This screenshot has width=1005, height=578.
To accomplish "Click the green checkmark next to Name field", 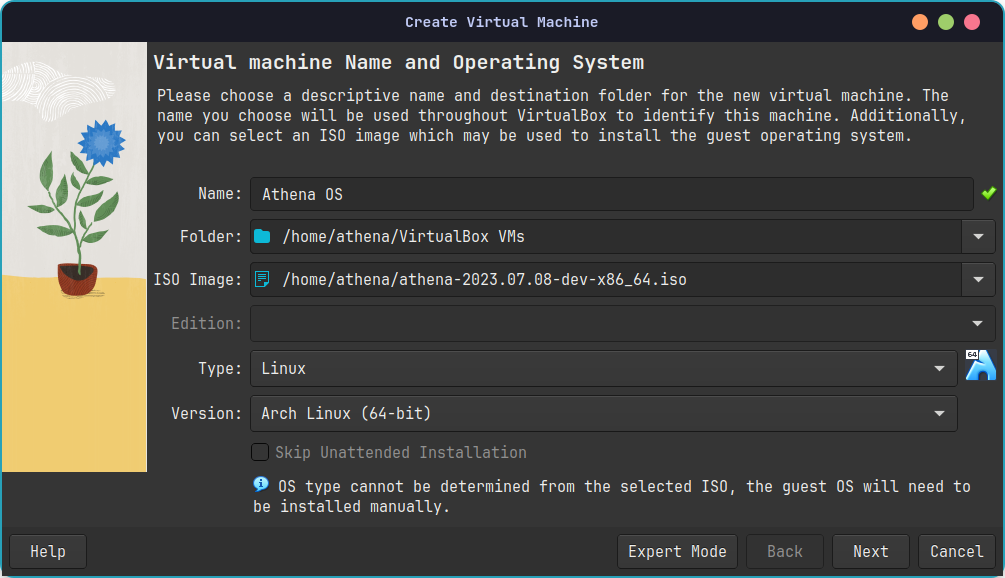I will [x=989, y=193].
